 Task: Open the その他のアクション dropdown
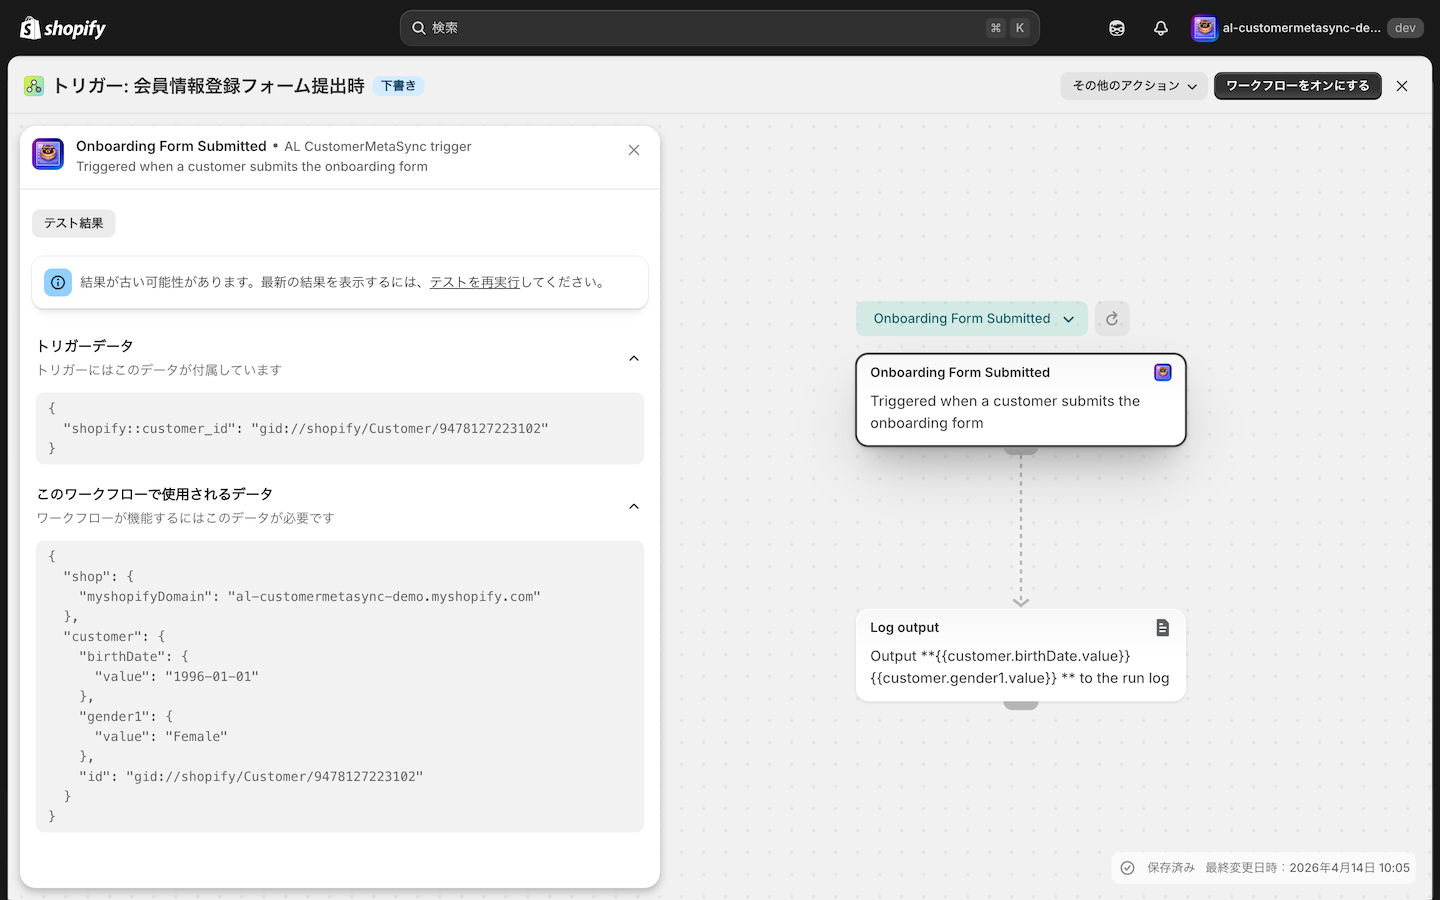tap(1134, 86)
